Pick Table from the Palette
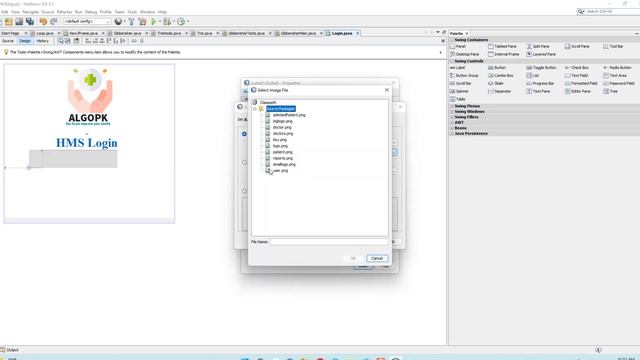Screen dimensions: 640x360 pos(458,99)
